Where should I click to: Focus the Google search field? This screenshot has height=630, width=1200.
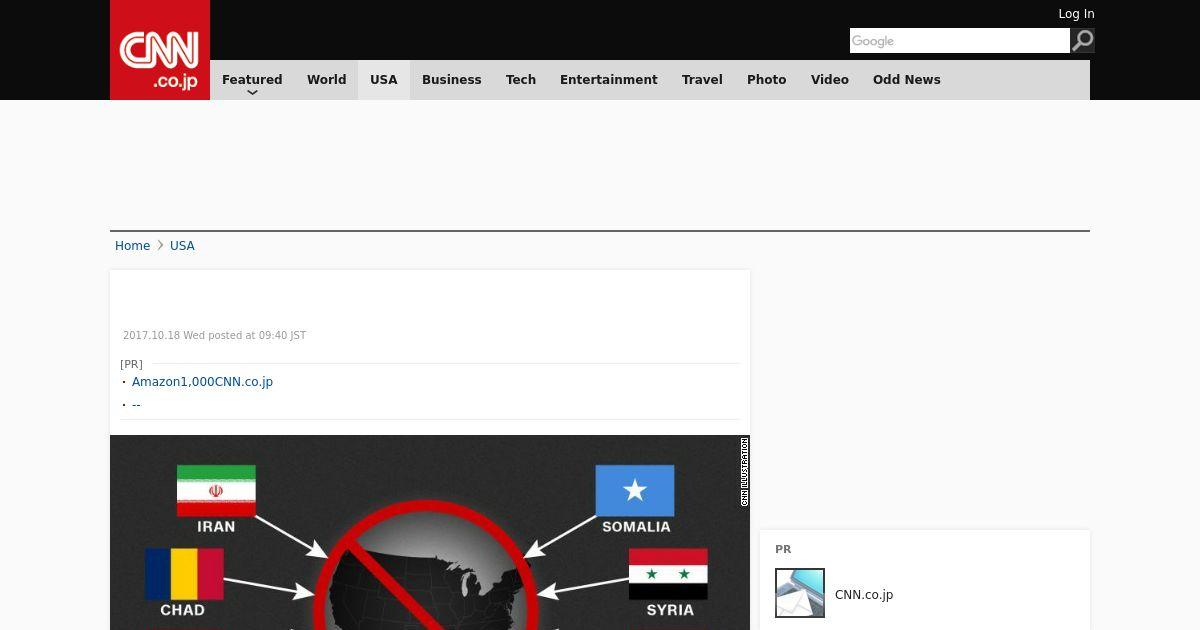coord(960,40)
